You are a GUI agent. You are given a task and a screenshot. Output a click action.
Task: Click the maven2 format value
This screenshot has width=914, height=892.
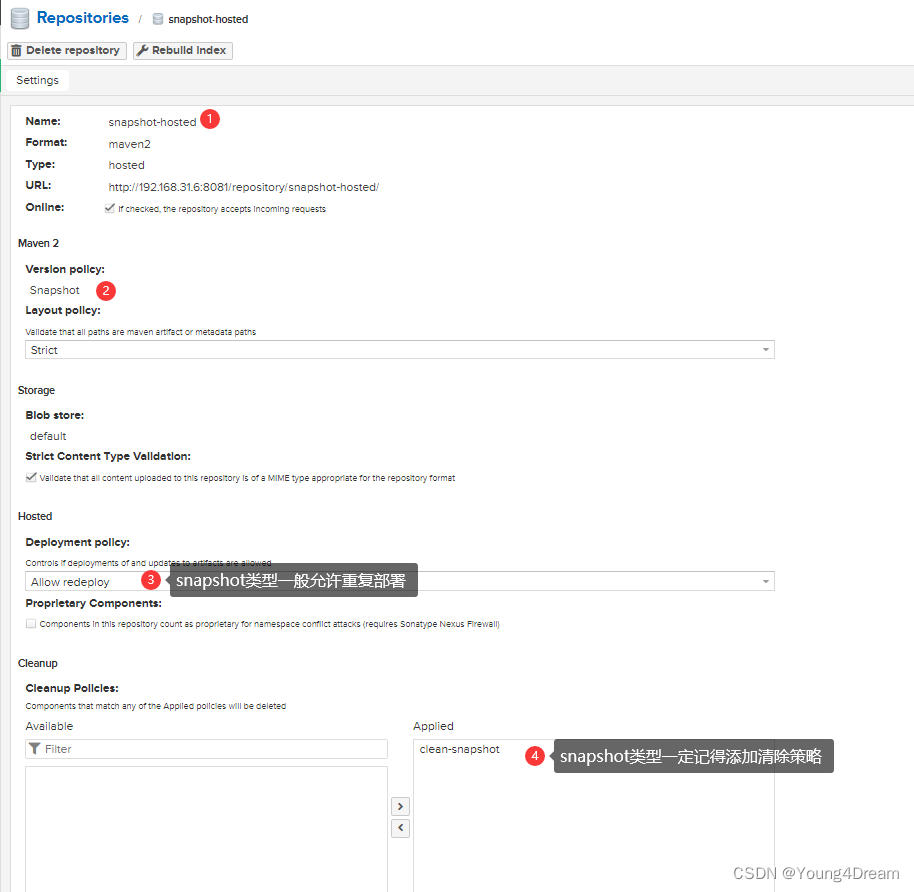129,144
